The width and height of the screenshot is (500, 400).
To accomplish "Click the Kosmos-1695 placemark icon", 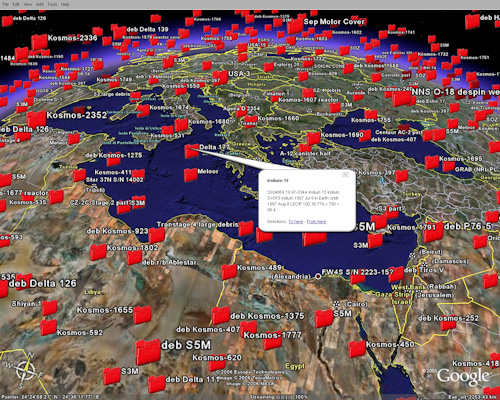I will [x=432, y=162].
